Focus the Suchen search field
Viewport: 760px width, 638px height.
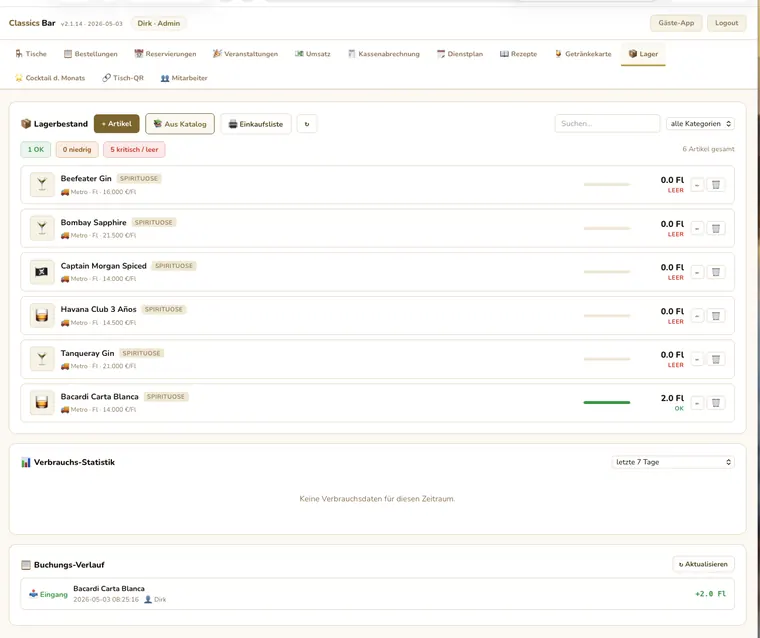click(x=607, y=124)
